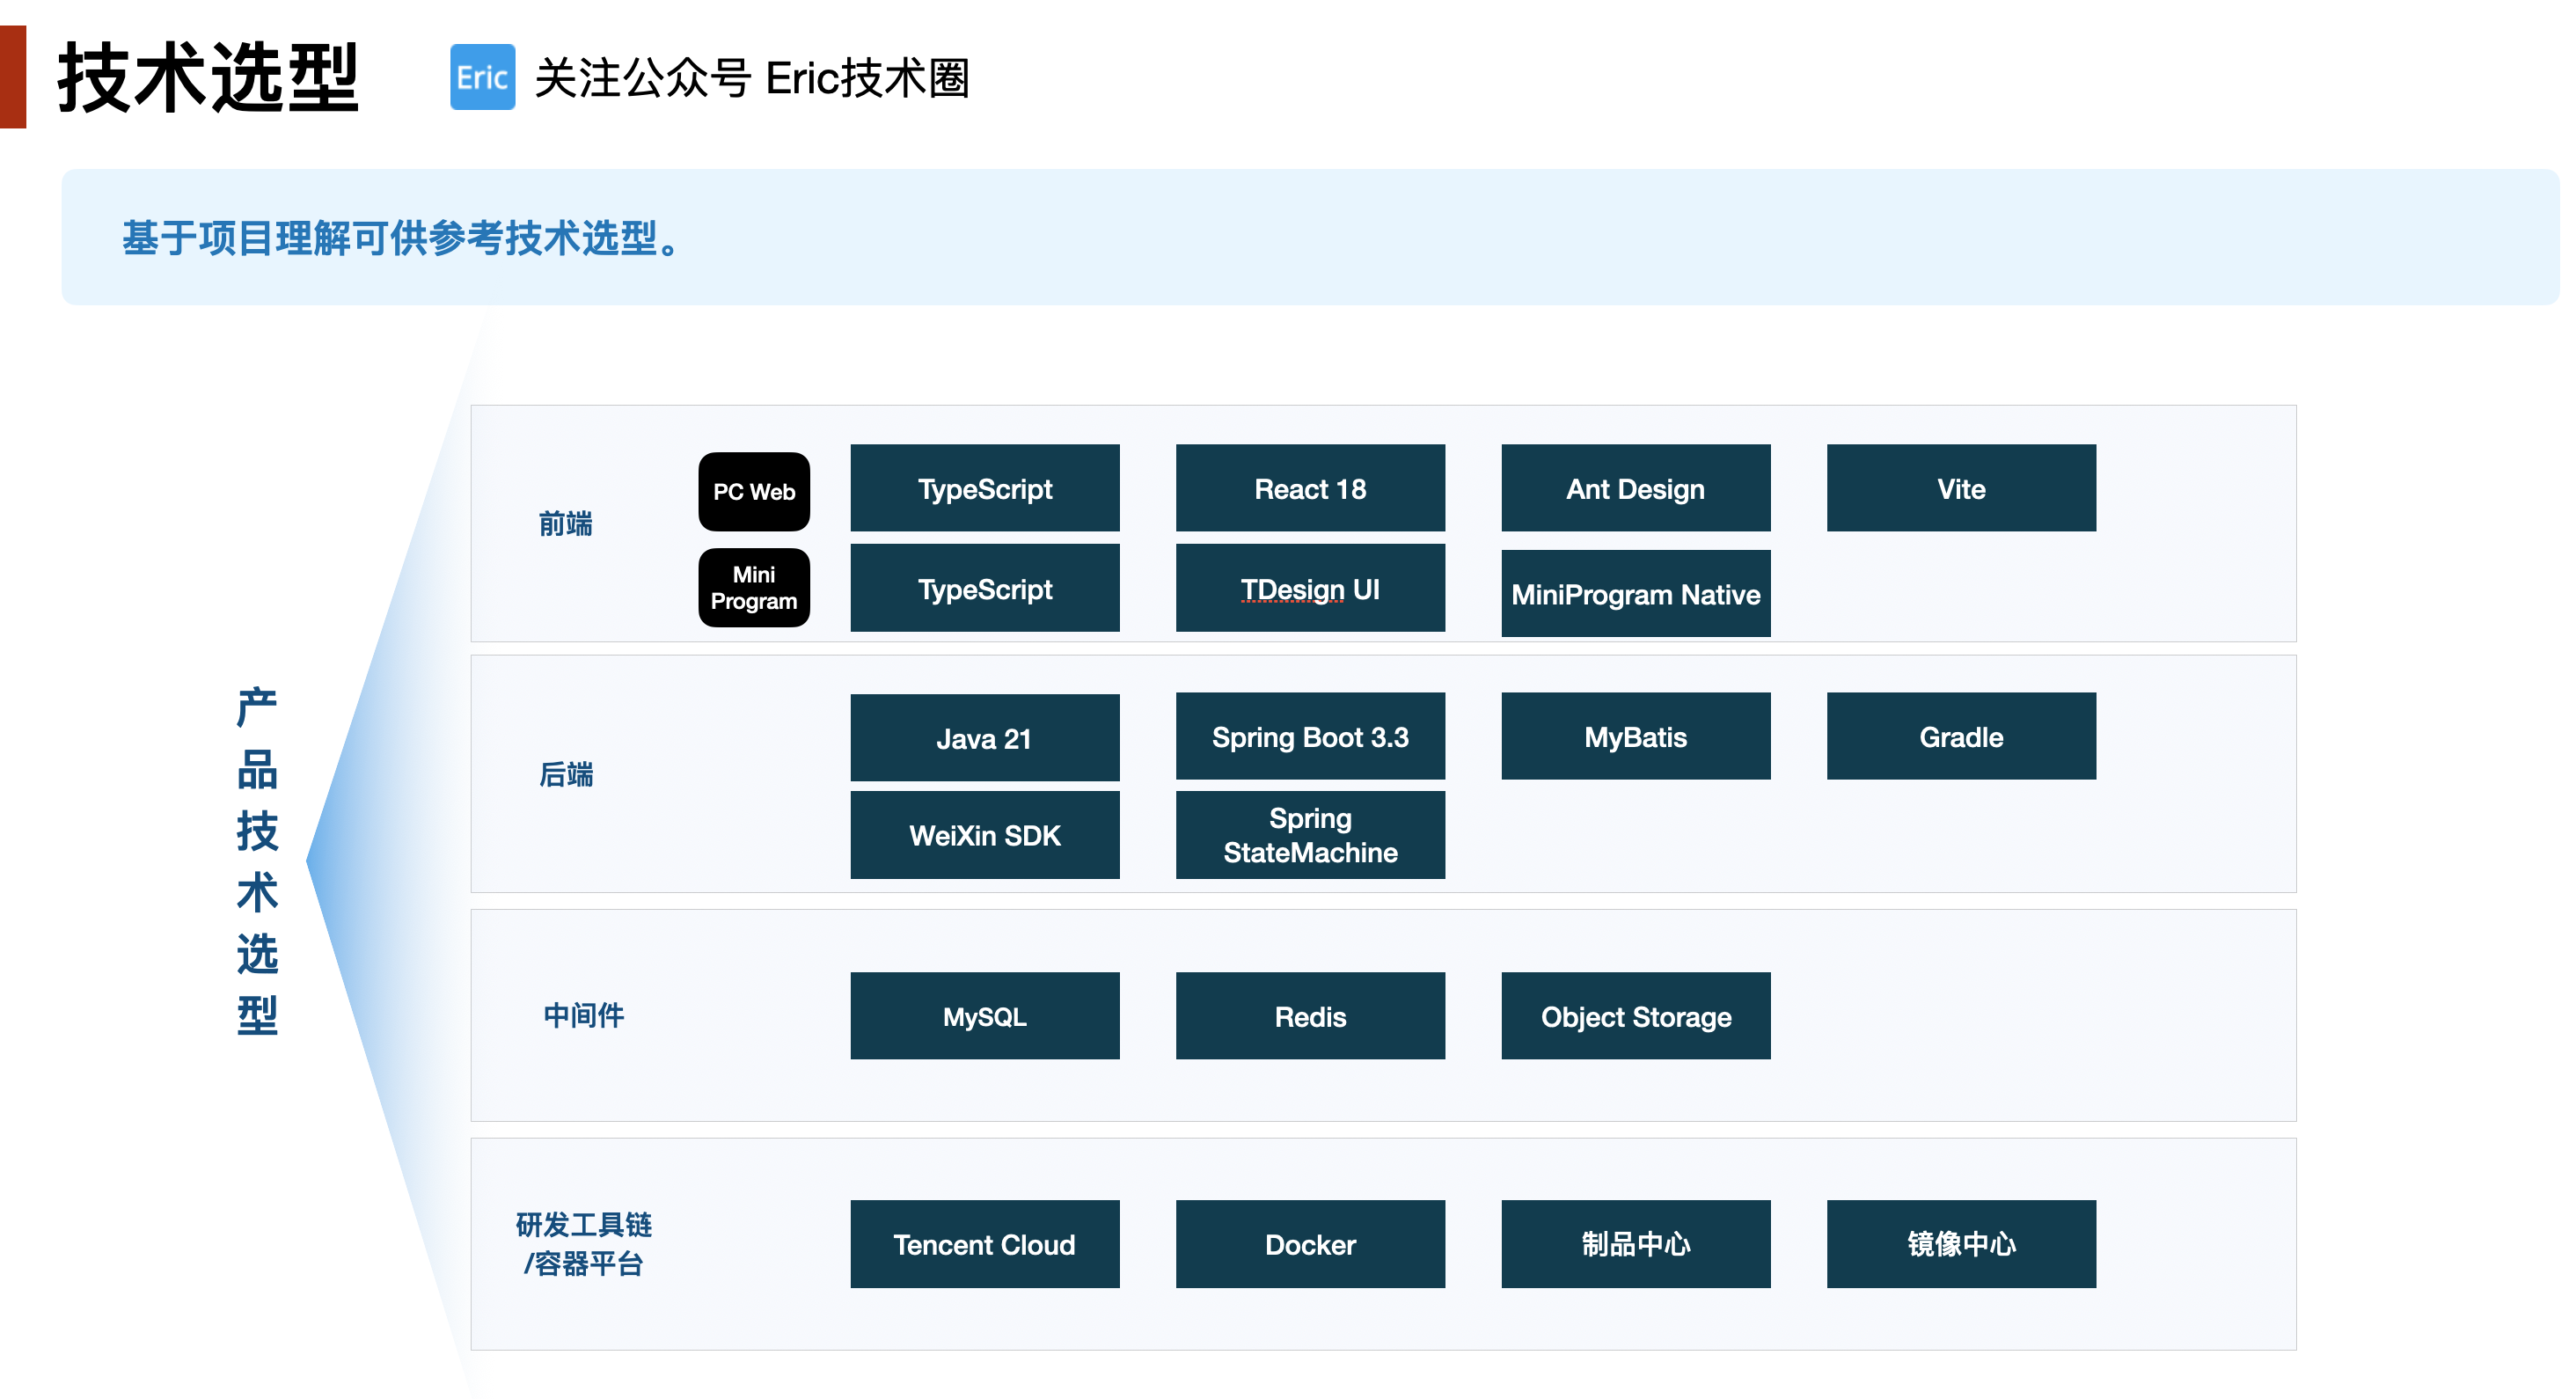Click the Vite box
This screenshot has width=2576, height=1399.
click(1961, 488)
